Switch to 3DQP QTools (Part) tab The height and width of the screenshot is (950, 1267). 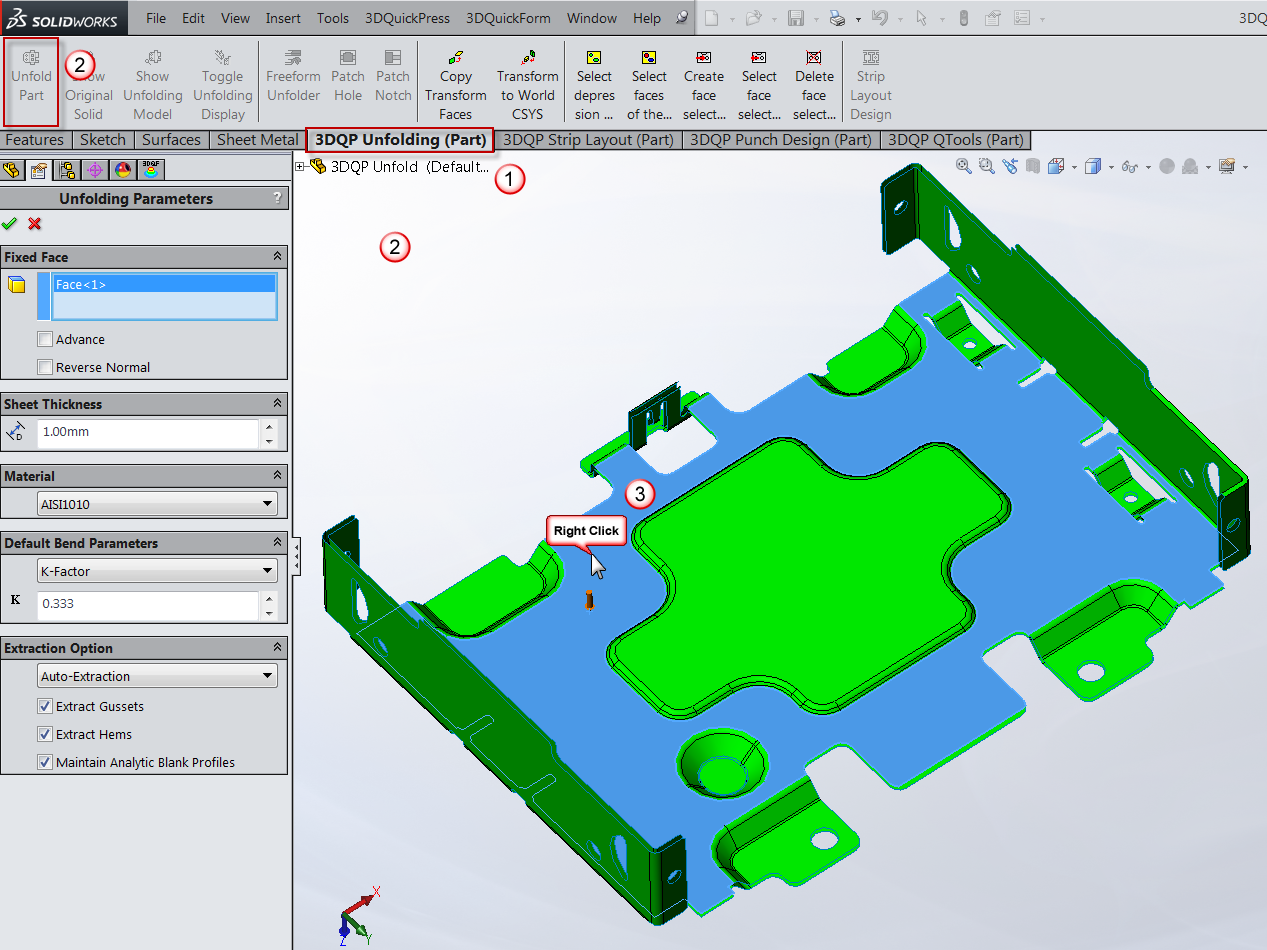coord(956,140)
